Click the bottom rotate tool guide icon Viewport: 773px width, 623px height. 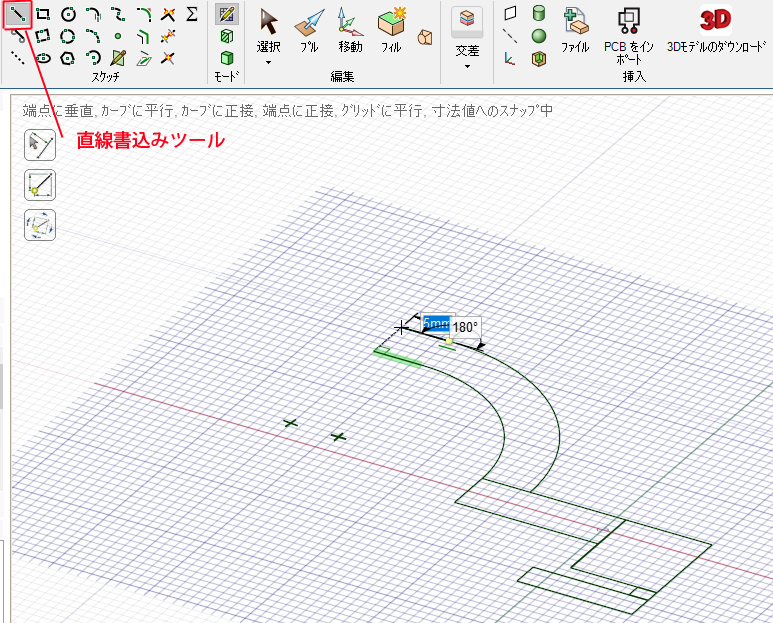click(40, 225)
